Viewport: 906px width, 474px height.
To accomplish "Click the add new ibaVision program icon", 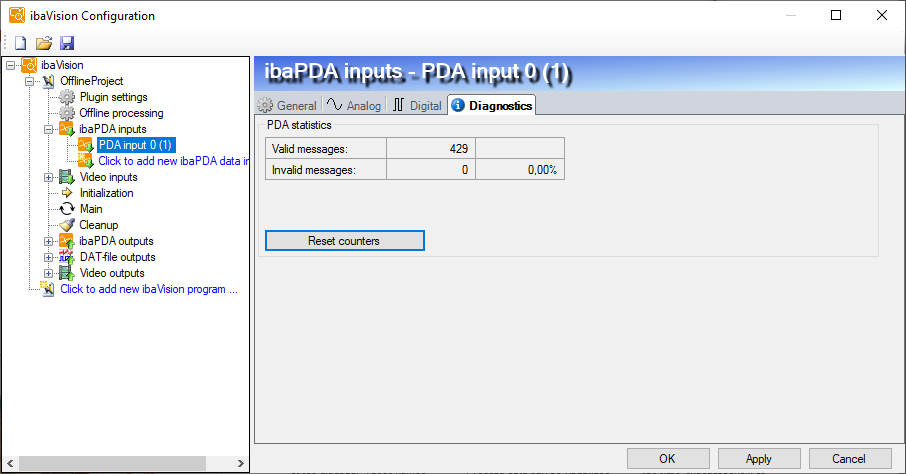I will click(47, 289).
